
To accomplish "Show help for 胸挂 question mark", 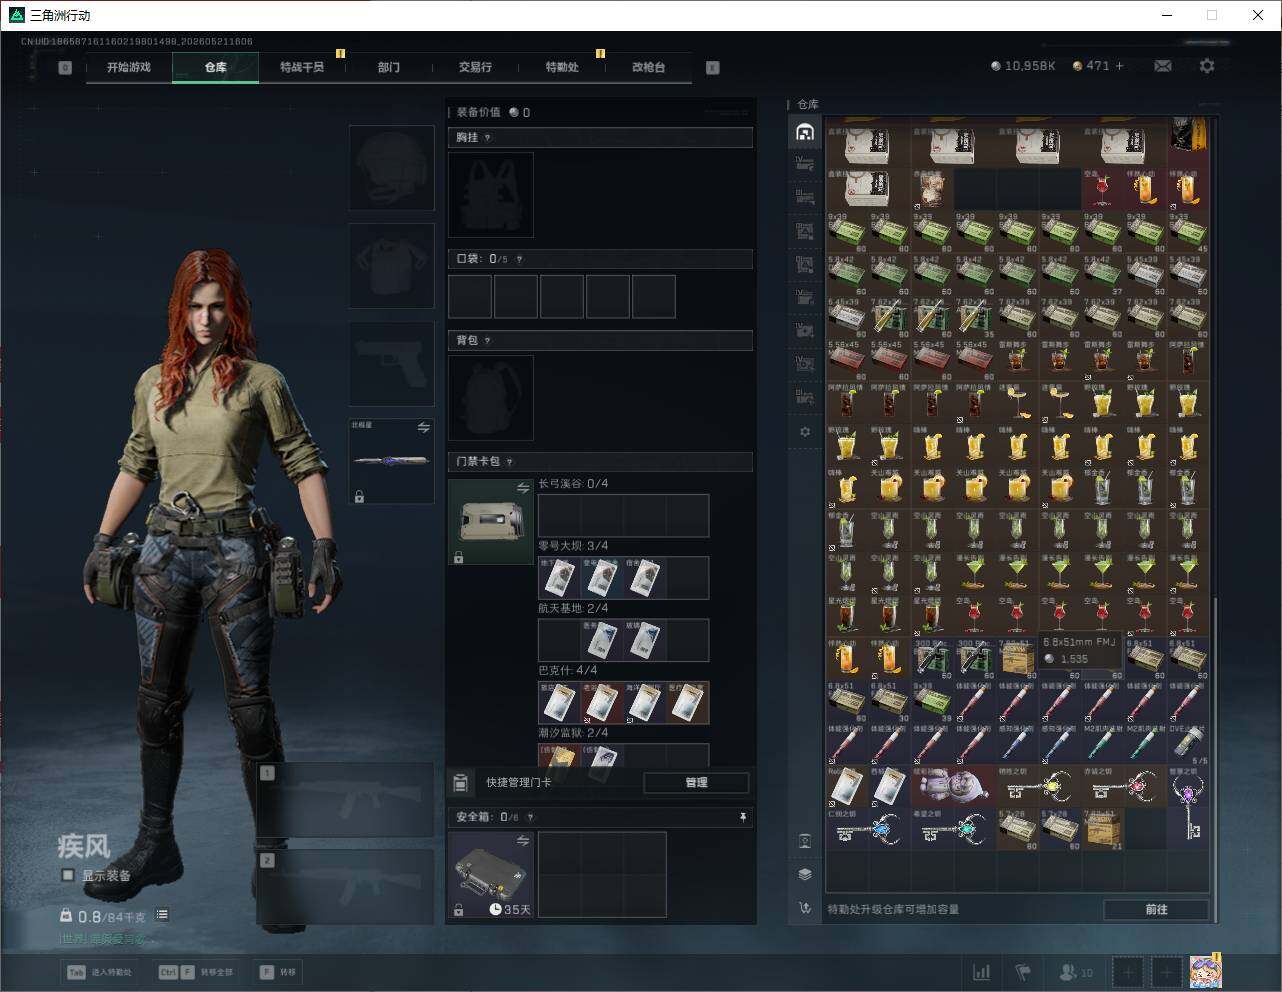I will 488,138.
